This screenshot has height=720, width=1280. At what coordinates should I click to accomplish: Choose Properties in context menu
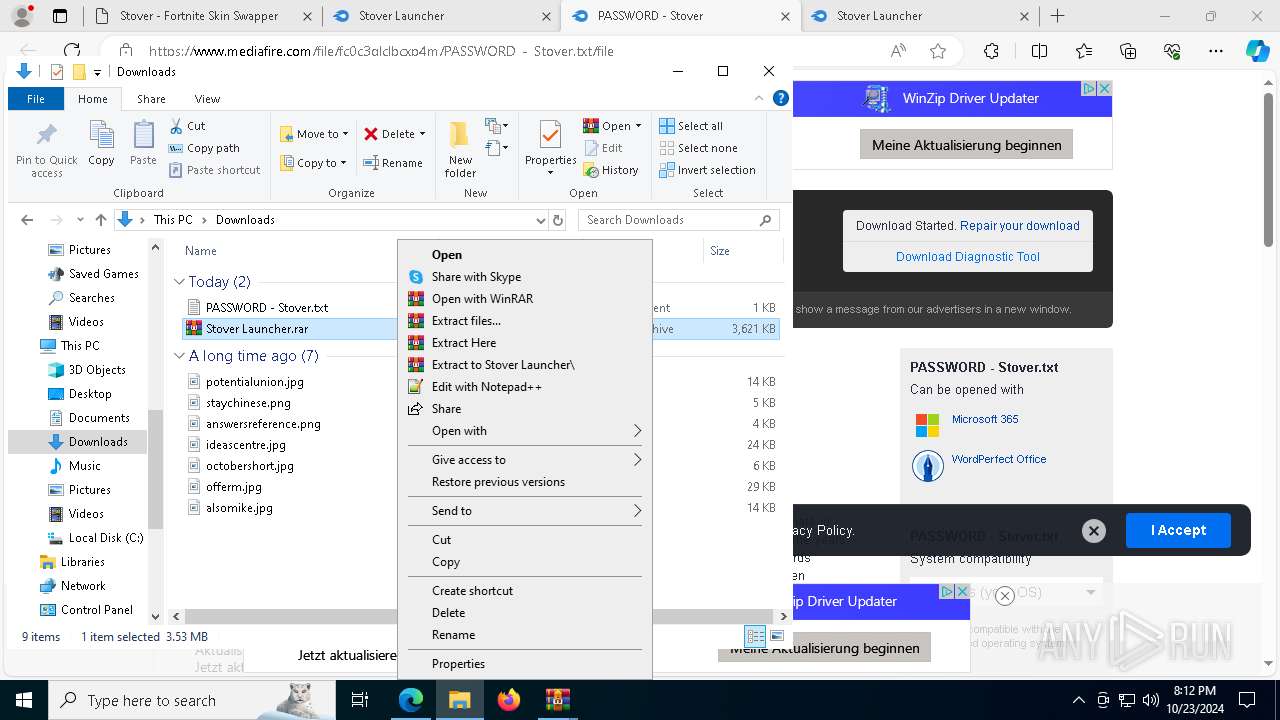point(525,664)
